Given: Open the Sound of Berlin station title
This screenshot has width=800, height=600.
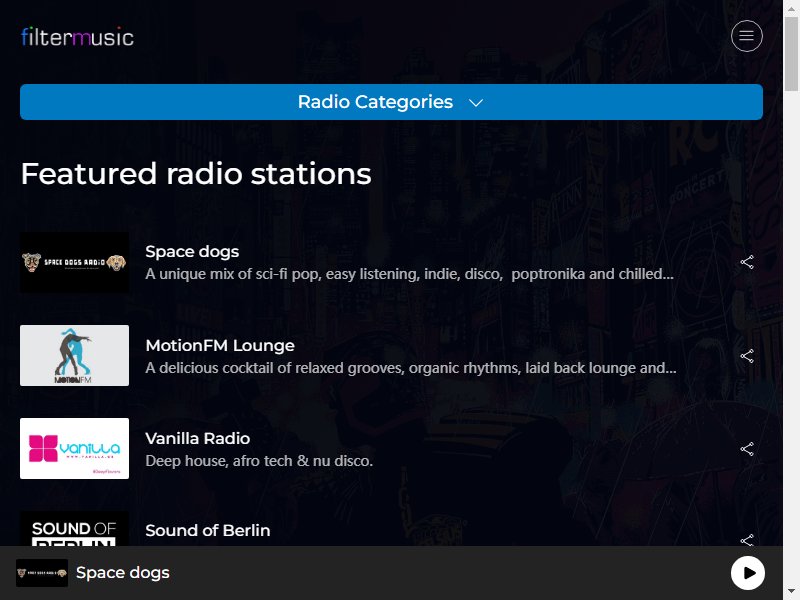Looking at the screenshot, I should 208,531.
